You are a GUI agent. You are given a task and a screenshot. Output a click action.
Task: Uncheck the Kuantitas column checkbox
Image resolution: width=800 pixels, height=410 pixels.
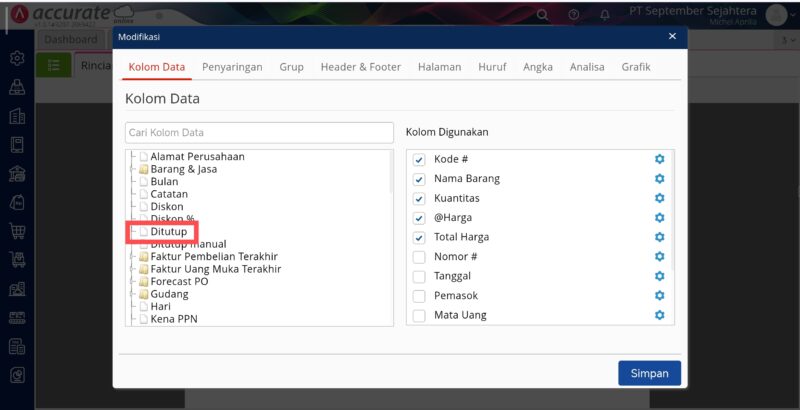[x=419, y=198]
